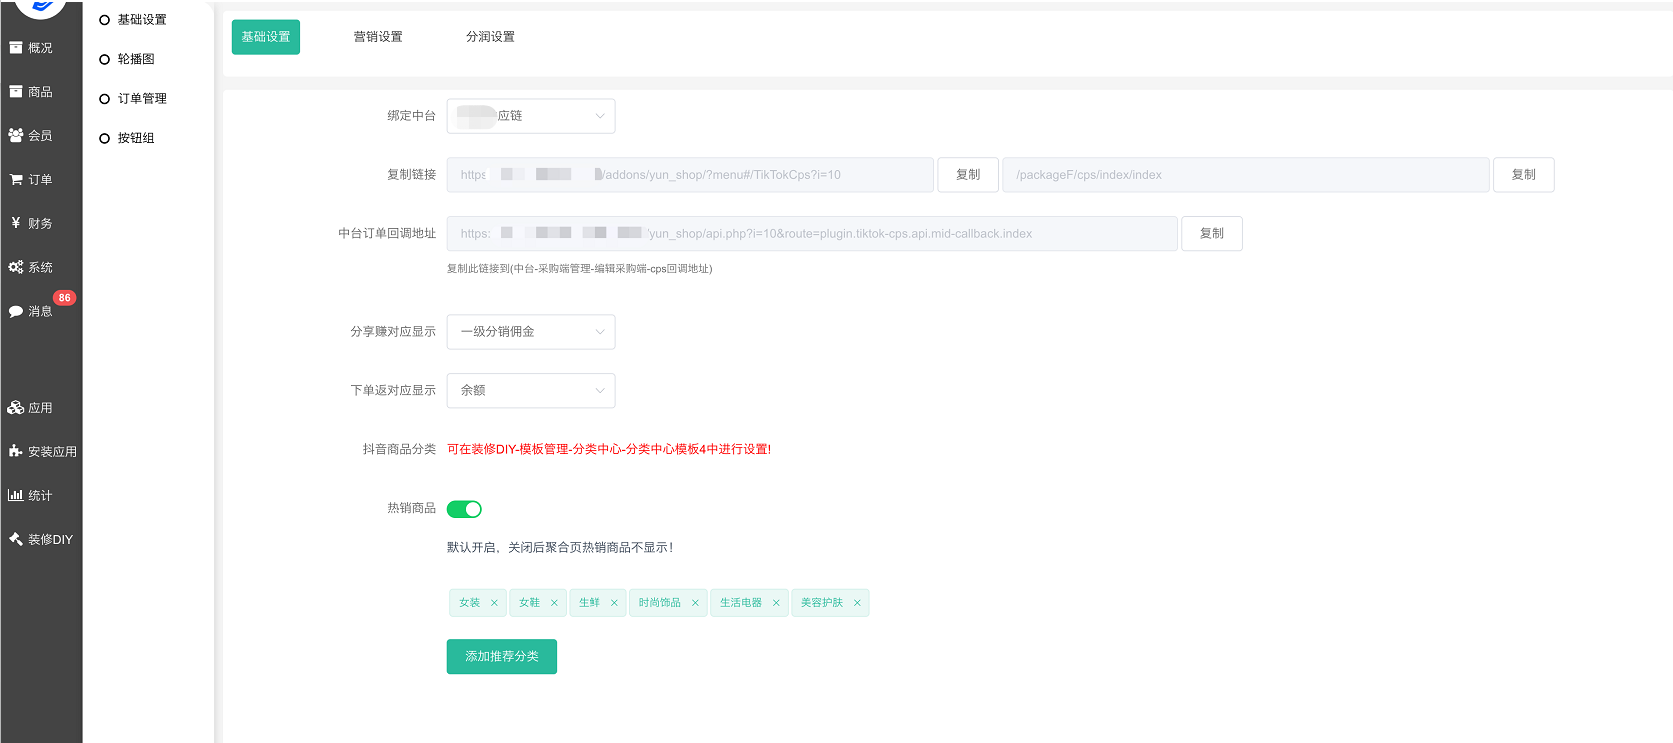Click the 订单 shopping cart icon
1673x743 pixels.
16,180
